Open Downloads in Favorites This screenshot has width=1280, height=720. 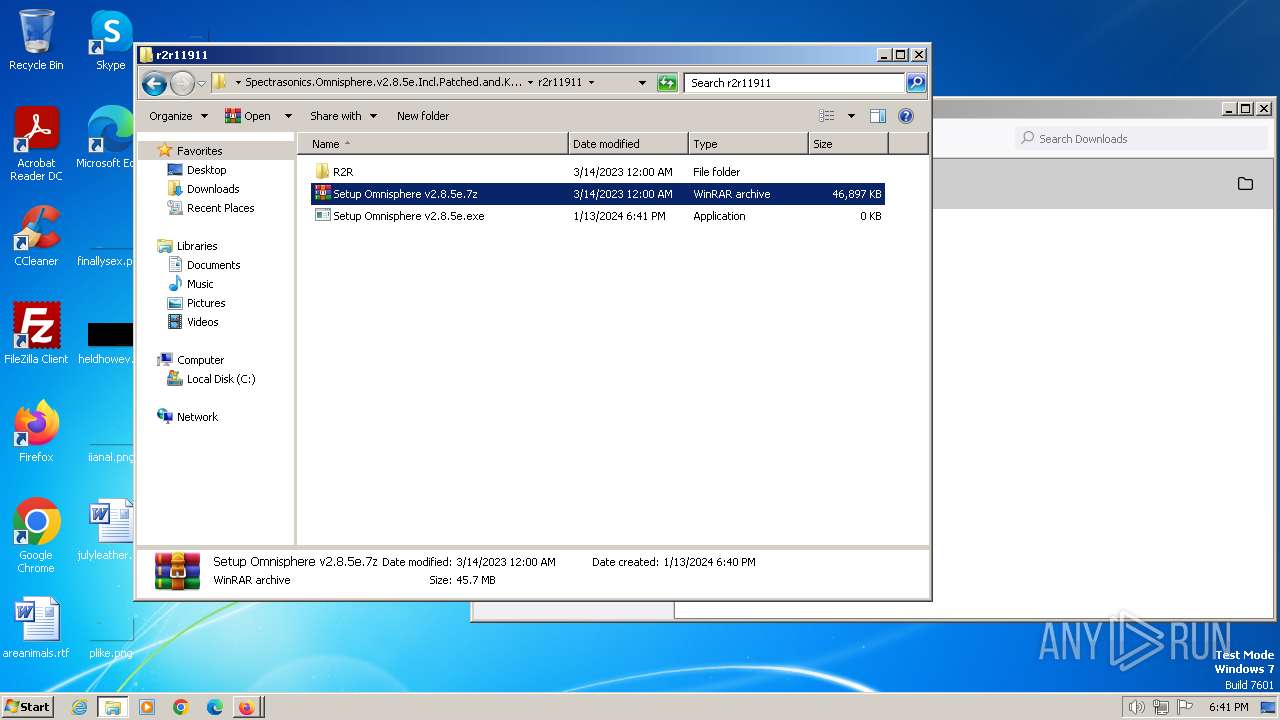212,189
